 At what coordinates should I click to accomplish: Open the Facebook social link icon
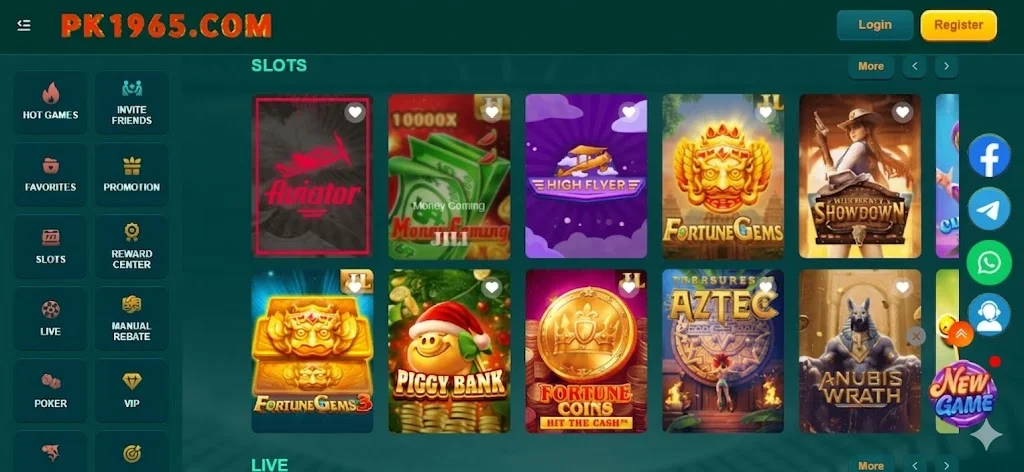tap(989, 156)
